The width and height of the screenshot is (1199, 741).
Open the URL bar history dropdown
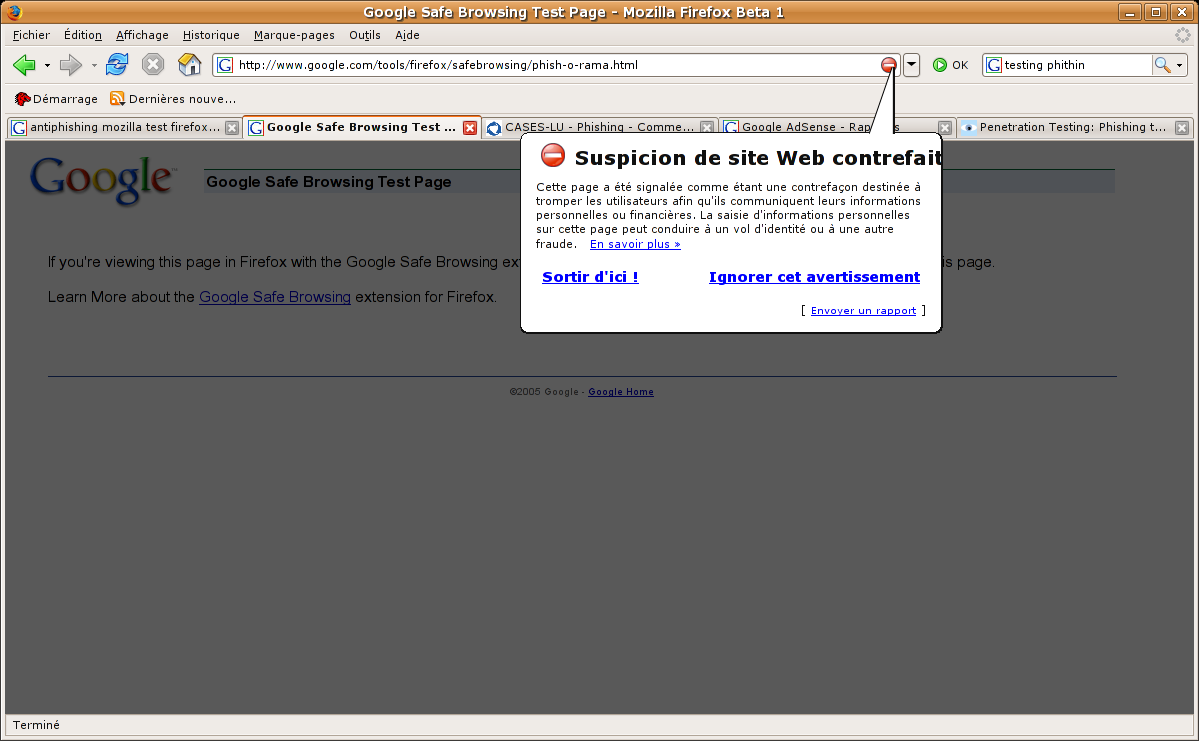(911, 65)
